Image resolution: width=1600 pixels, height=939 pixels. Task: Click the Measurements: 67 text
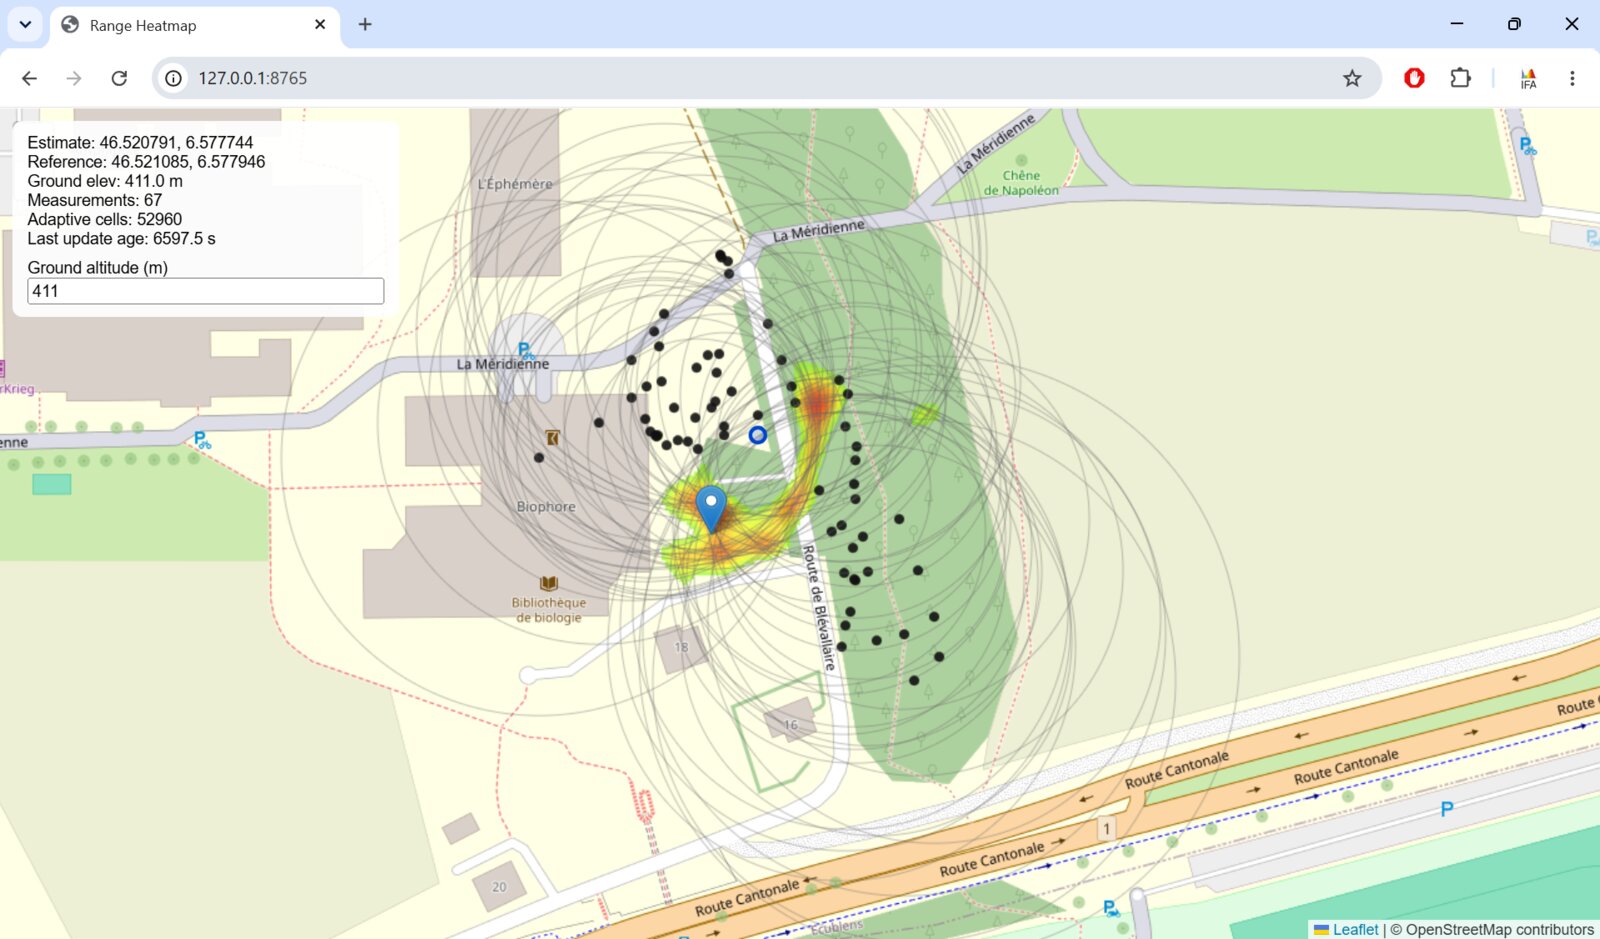point(94,200)
